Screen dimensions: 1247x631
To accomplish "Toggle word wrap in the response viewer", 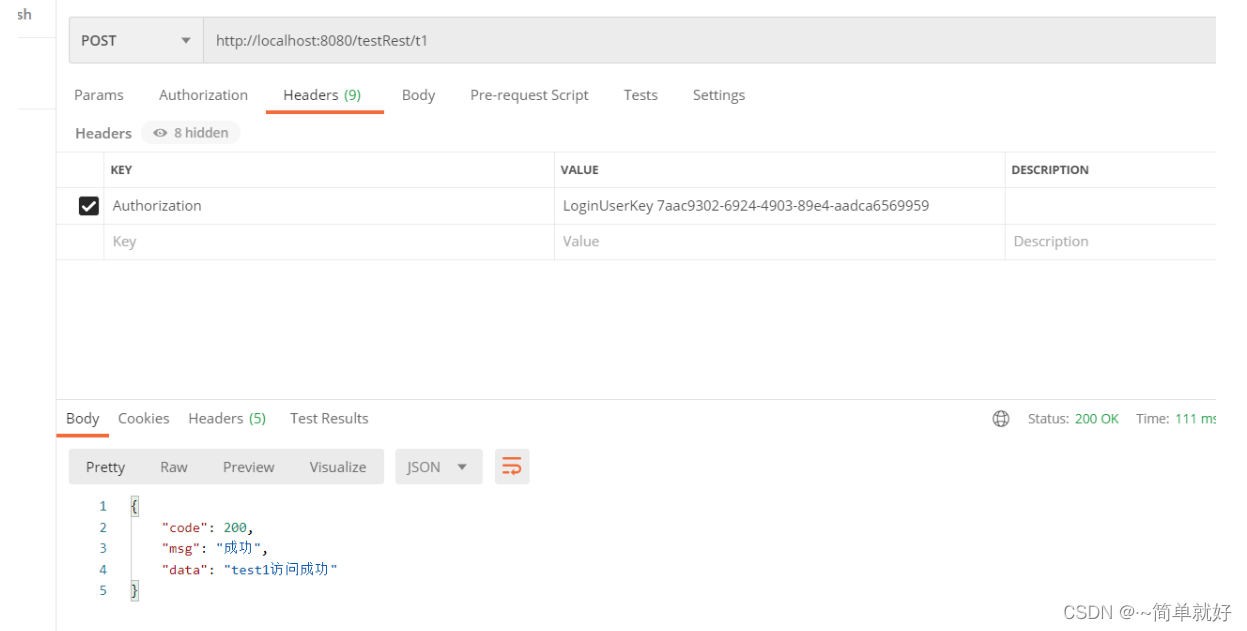I will [x=512, y=466].
